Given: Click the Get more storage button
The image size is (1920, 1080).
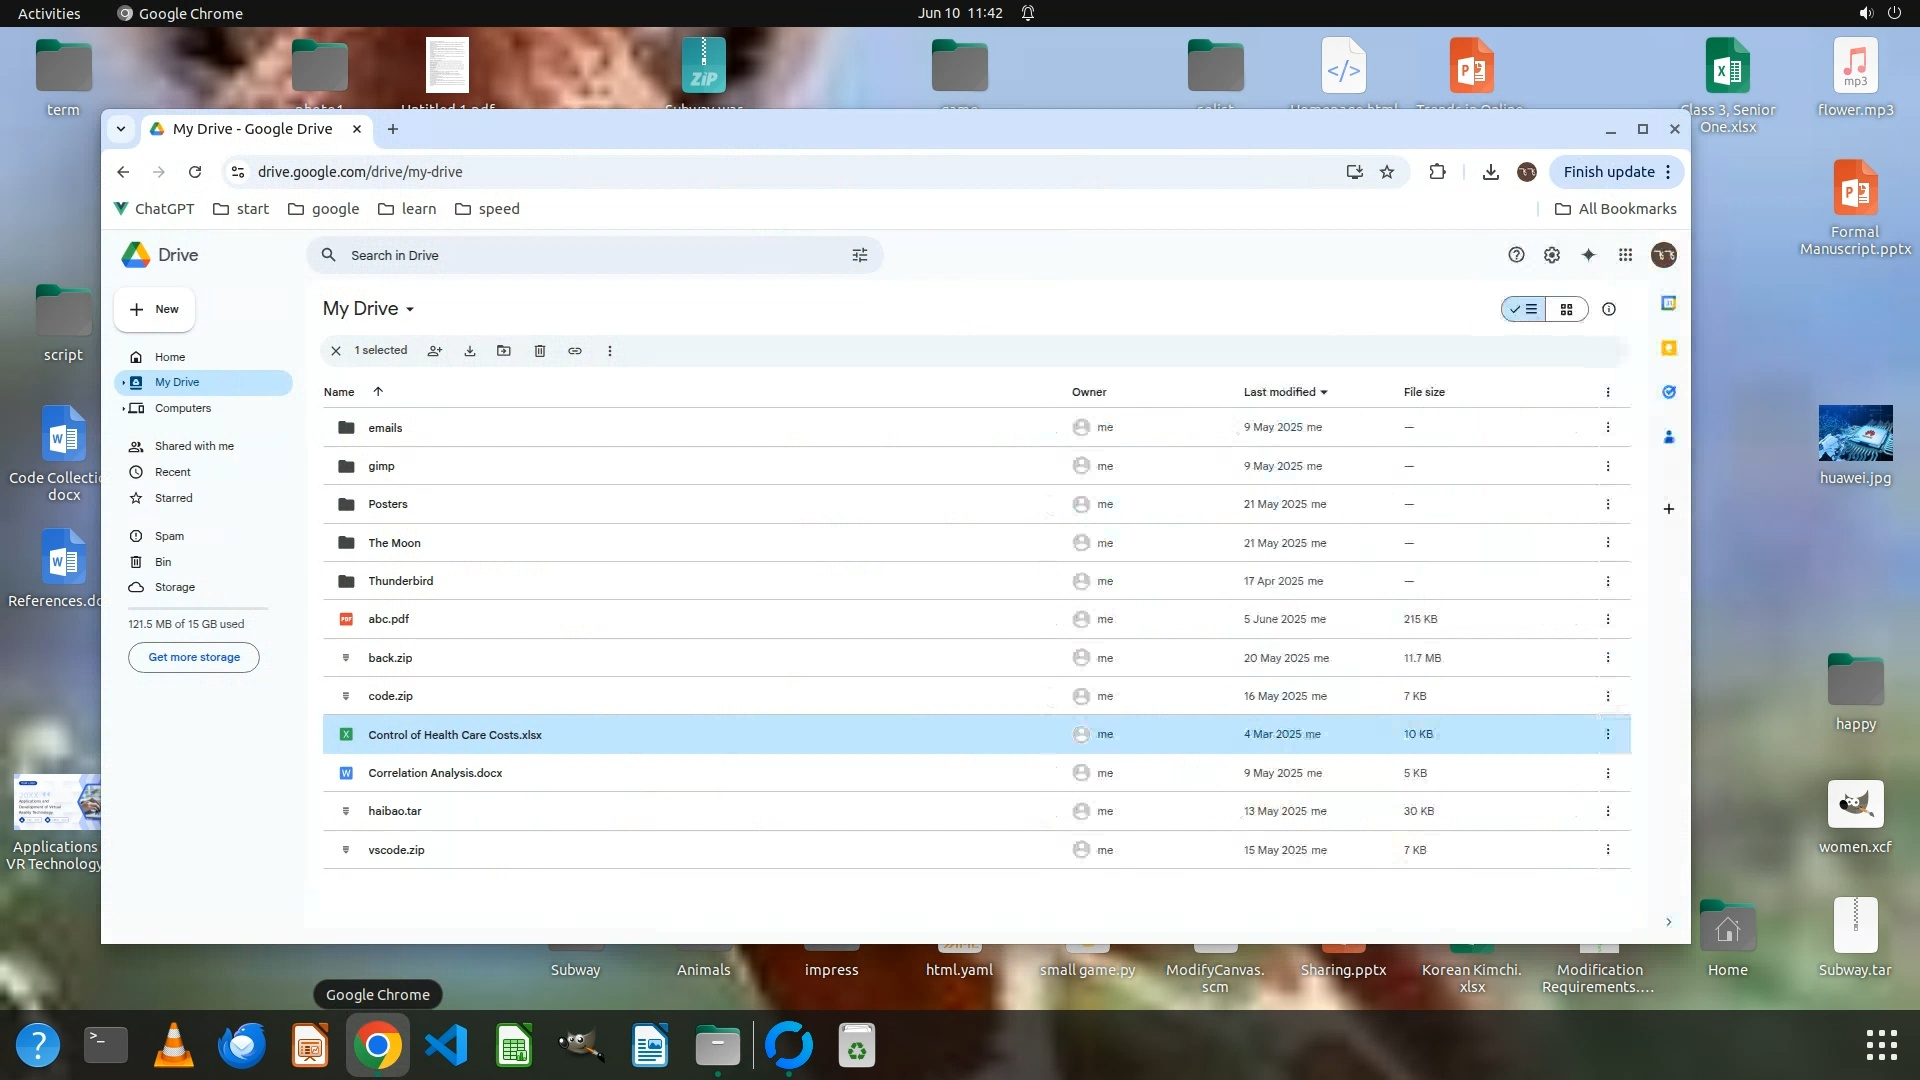Looking at the screenshot, I should click(194, 657).
